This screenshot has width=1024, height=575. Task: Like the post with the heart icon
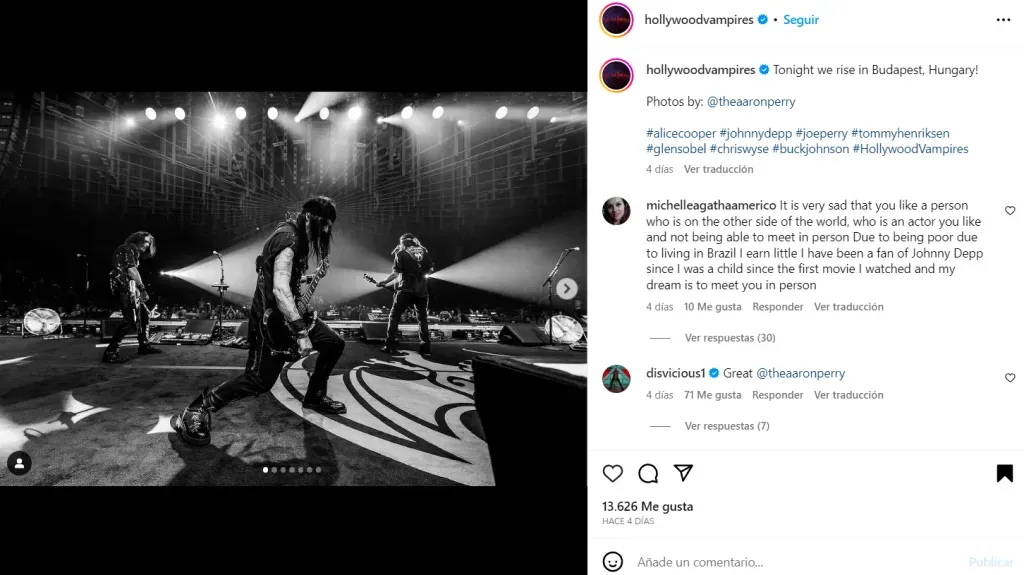tap(613, 473)
